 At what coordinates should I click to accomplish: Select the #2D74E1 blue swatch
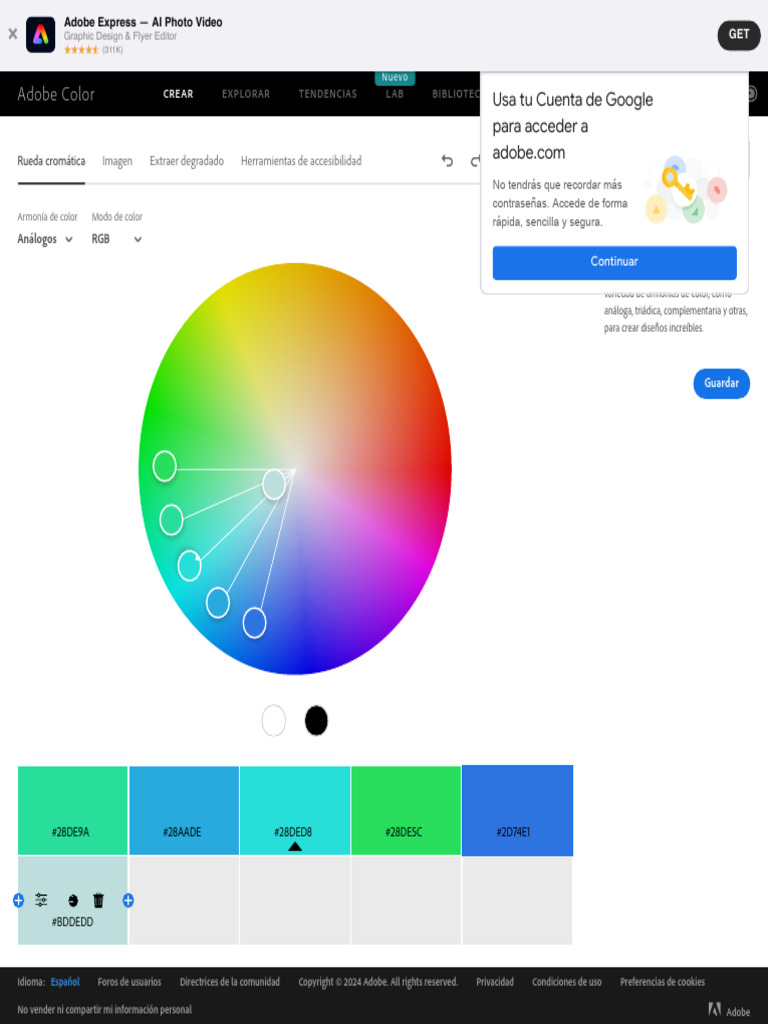coord(517,810)
